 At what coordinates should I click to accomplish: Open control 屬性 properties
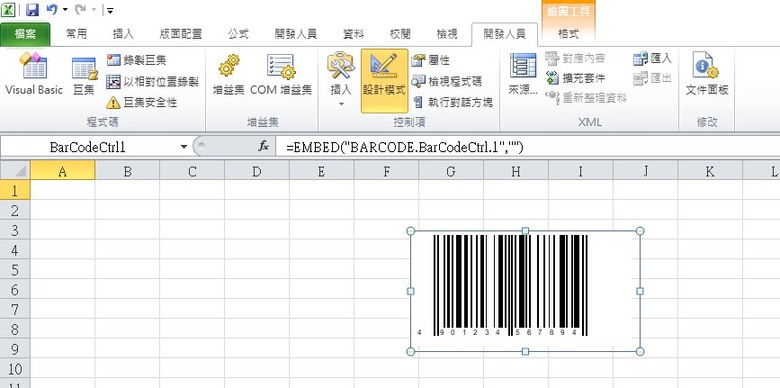[x=431, y=60]
